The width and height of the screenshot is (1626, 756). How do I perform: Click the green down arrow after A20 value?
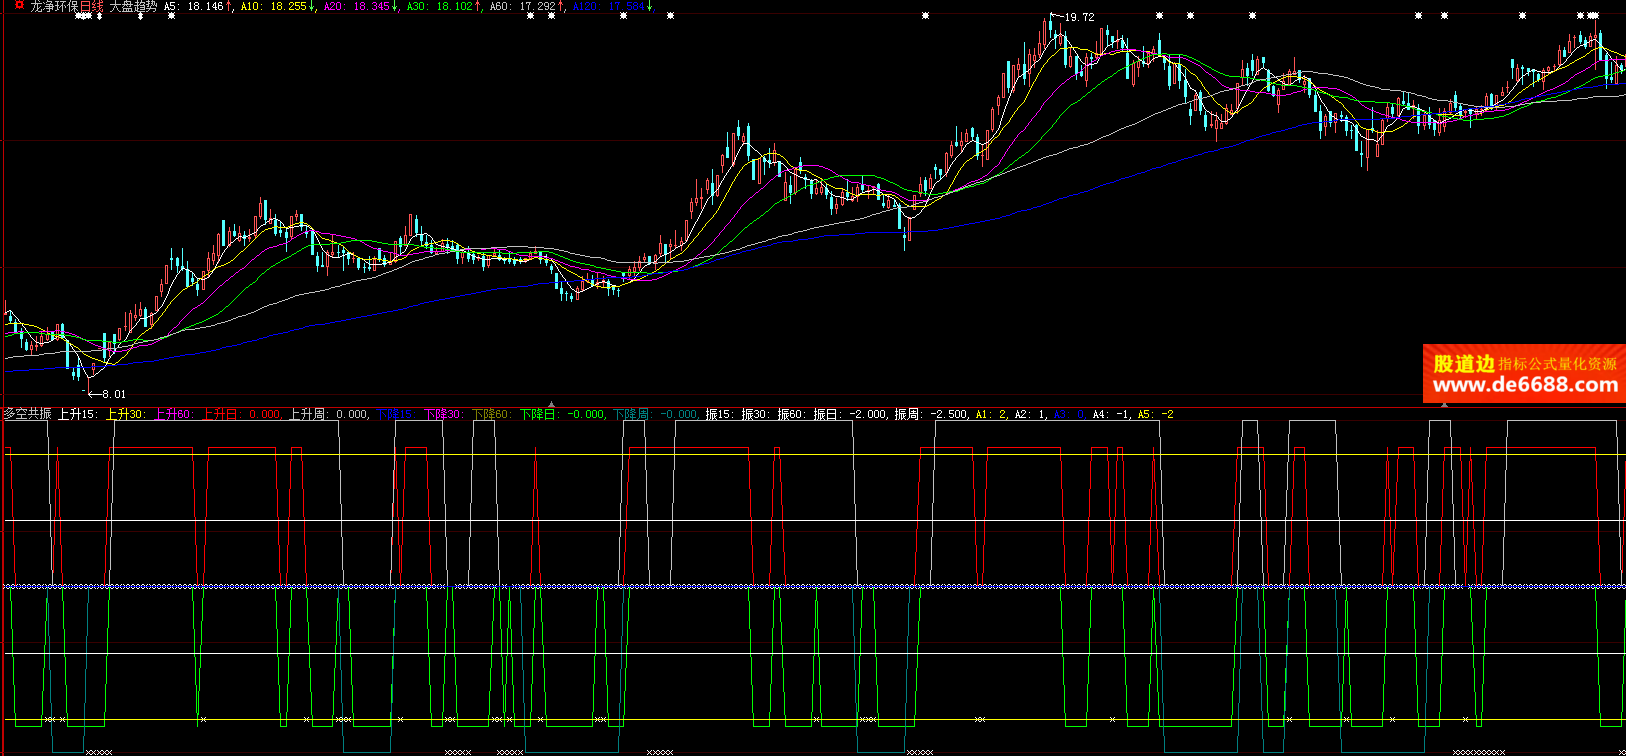(395, 6)
